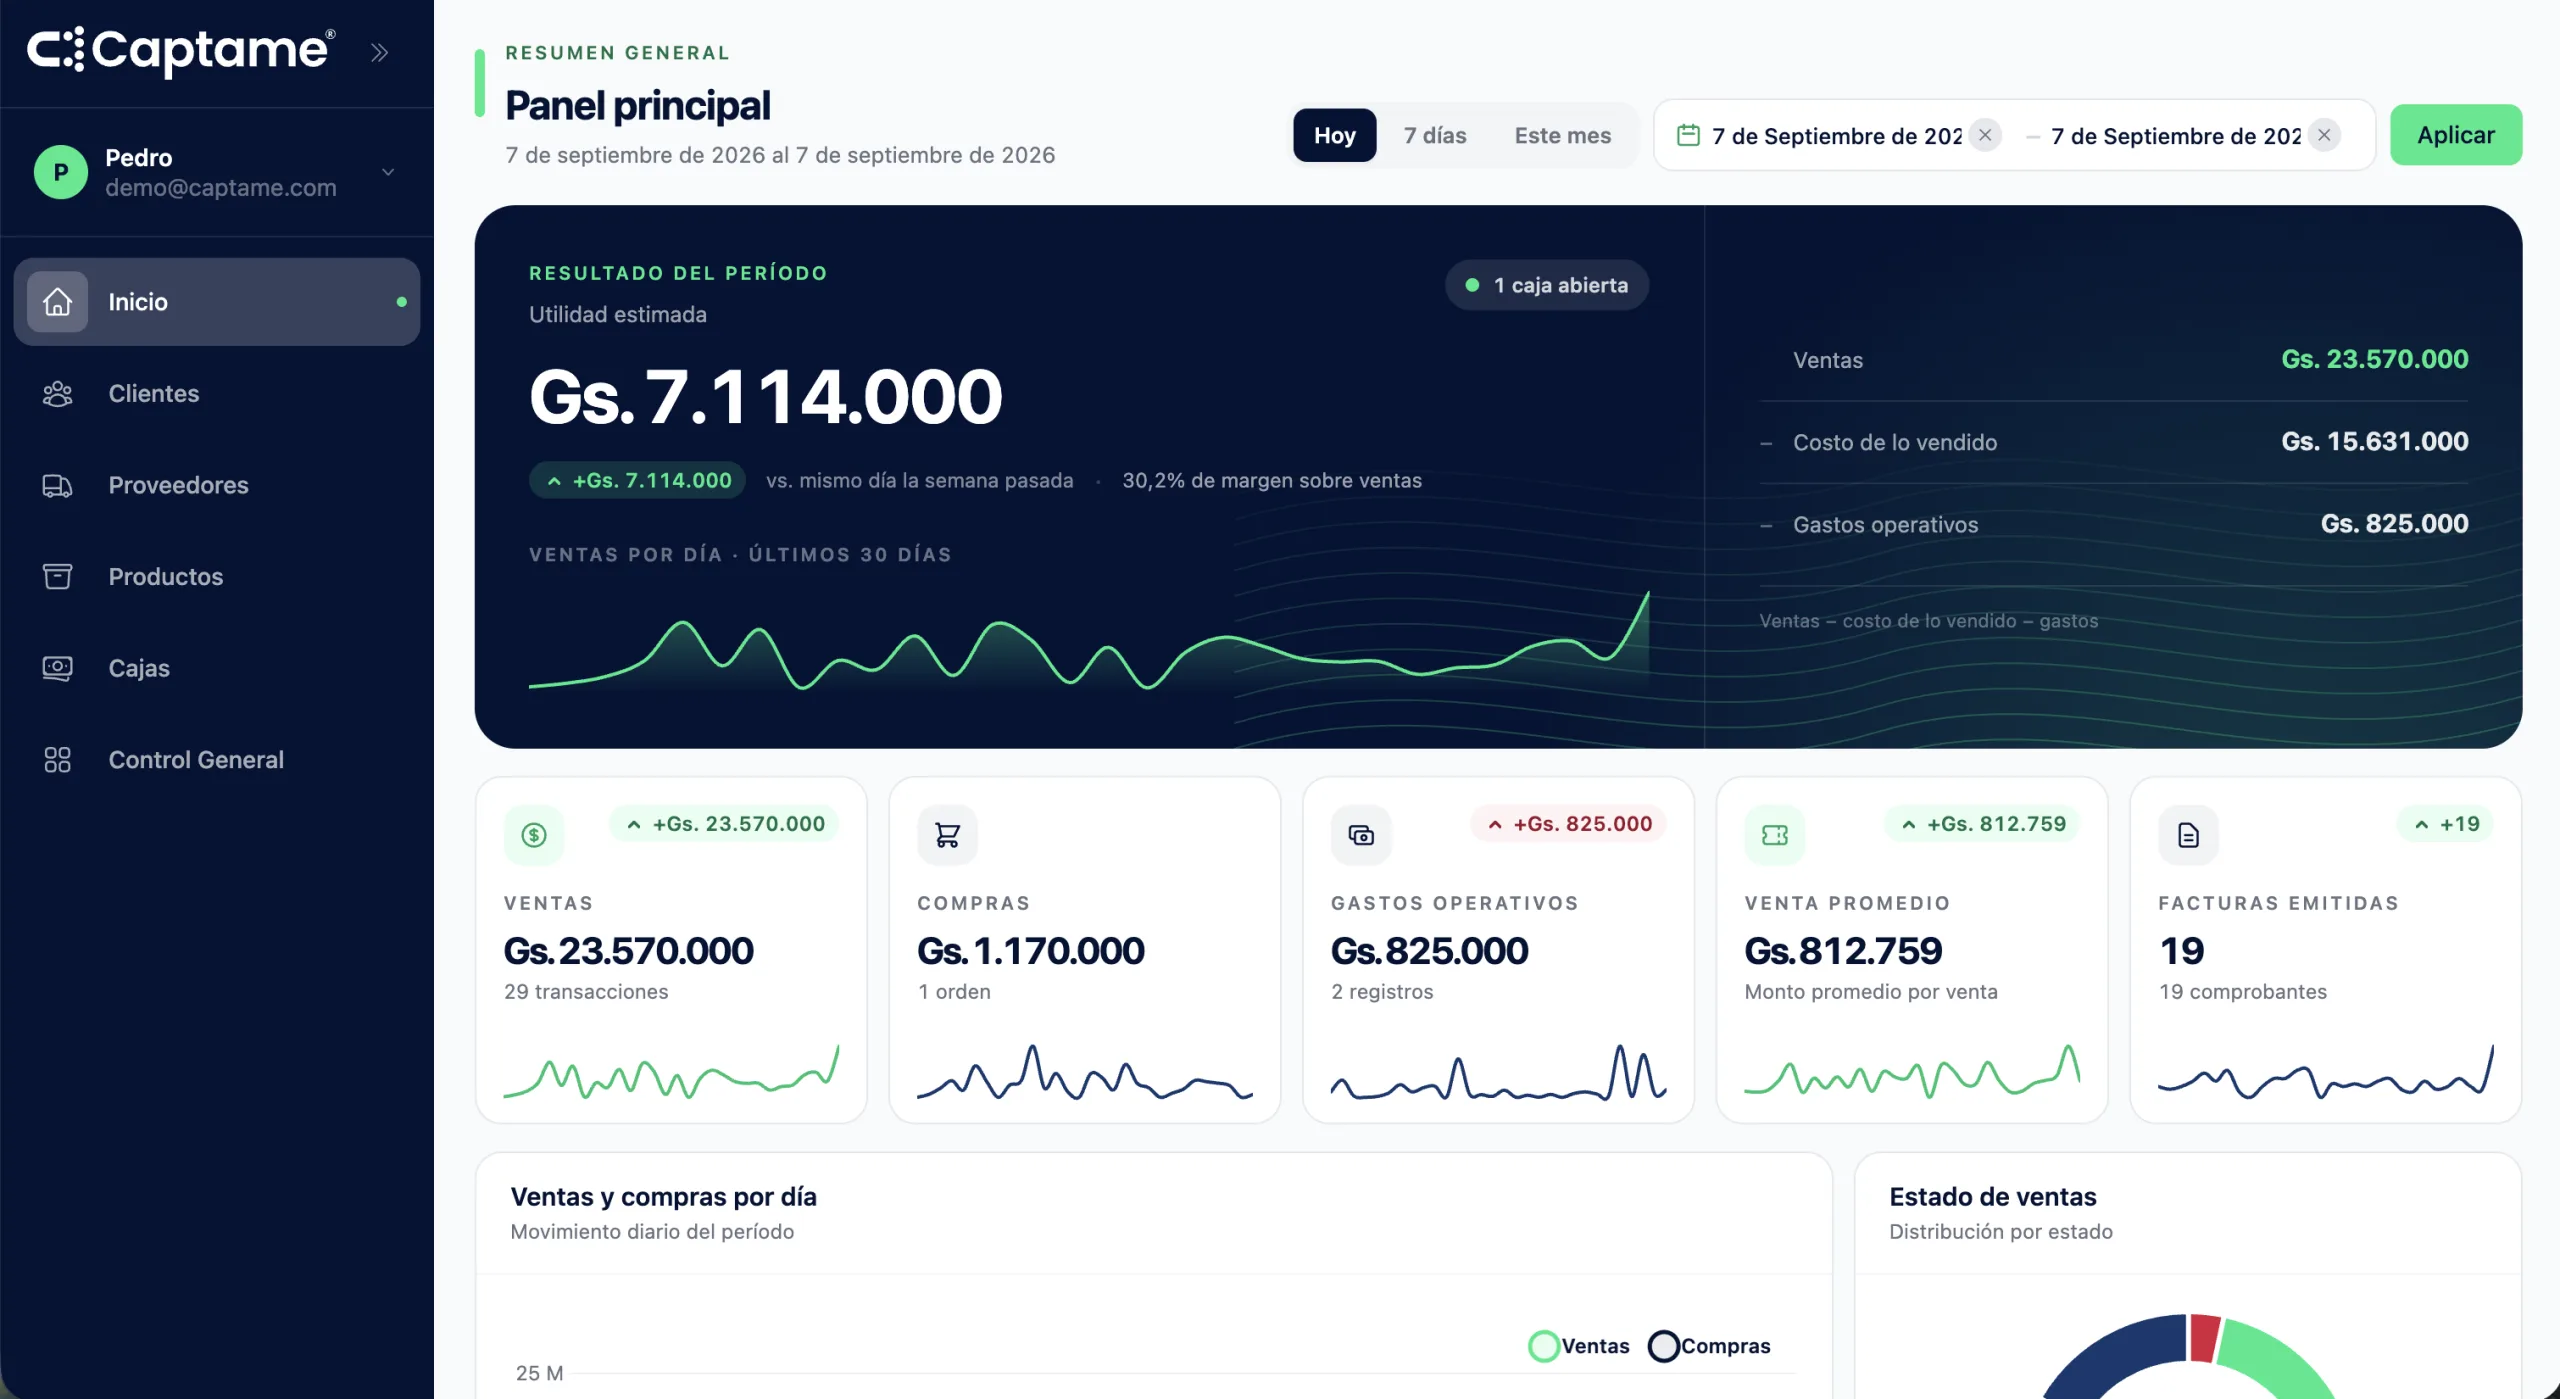The image size is (2560, 1399).
Task: Click the +Gs. 7.114.000 change badge
Action: pyautogui.click(x=637, y=481)
